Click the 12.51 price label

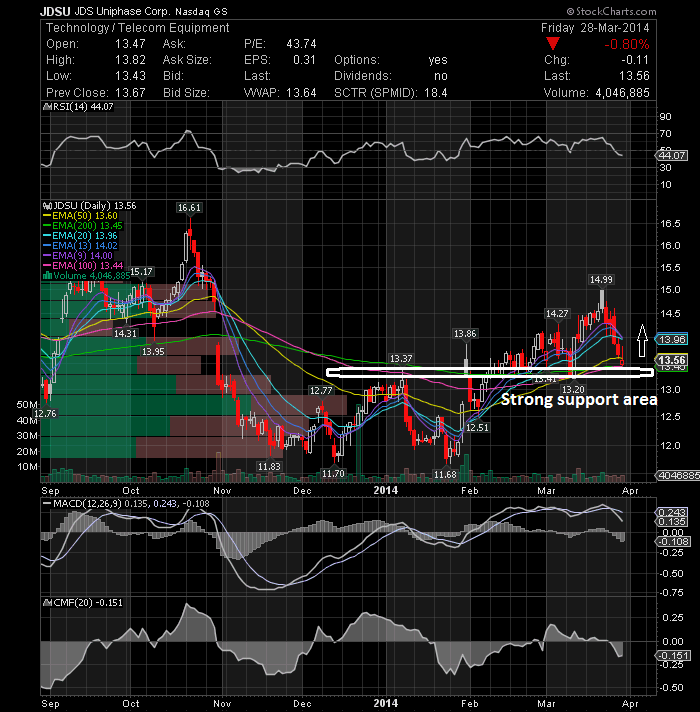click(477, 428)
